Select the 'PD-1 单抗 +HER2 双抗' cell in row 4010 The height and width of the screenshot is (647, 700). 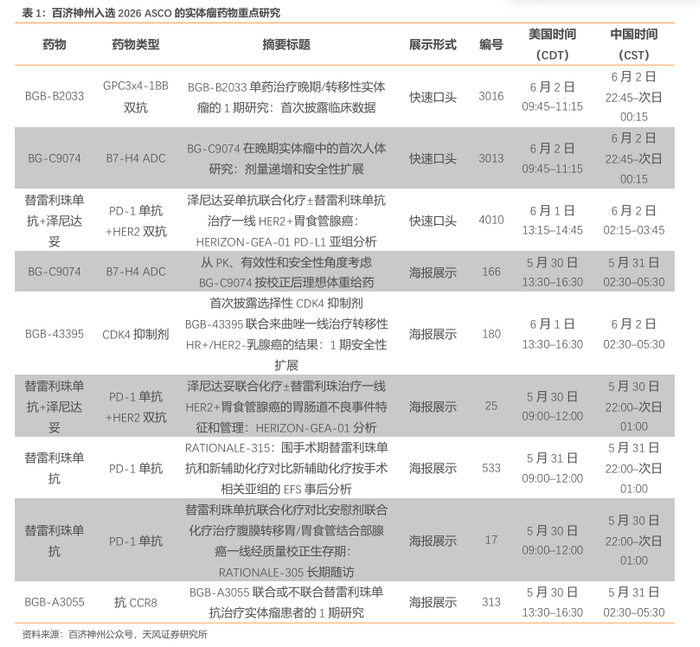pyautogui.click(x=136, y=221)
